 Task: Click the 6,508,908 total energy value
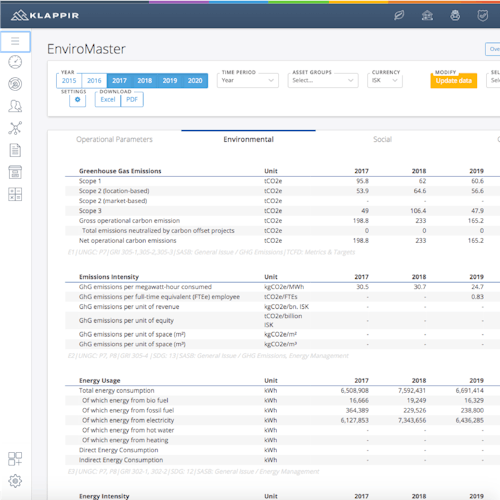pyautogui.click(x=355, y=391)
